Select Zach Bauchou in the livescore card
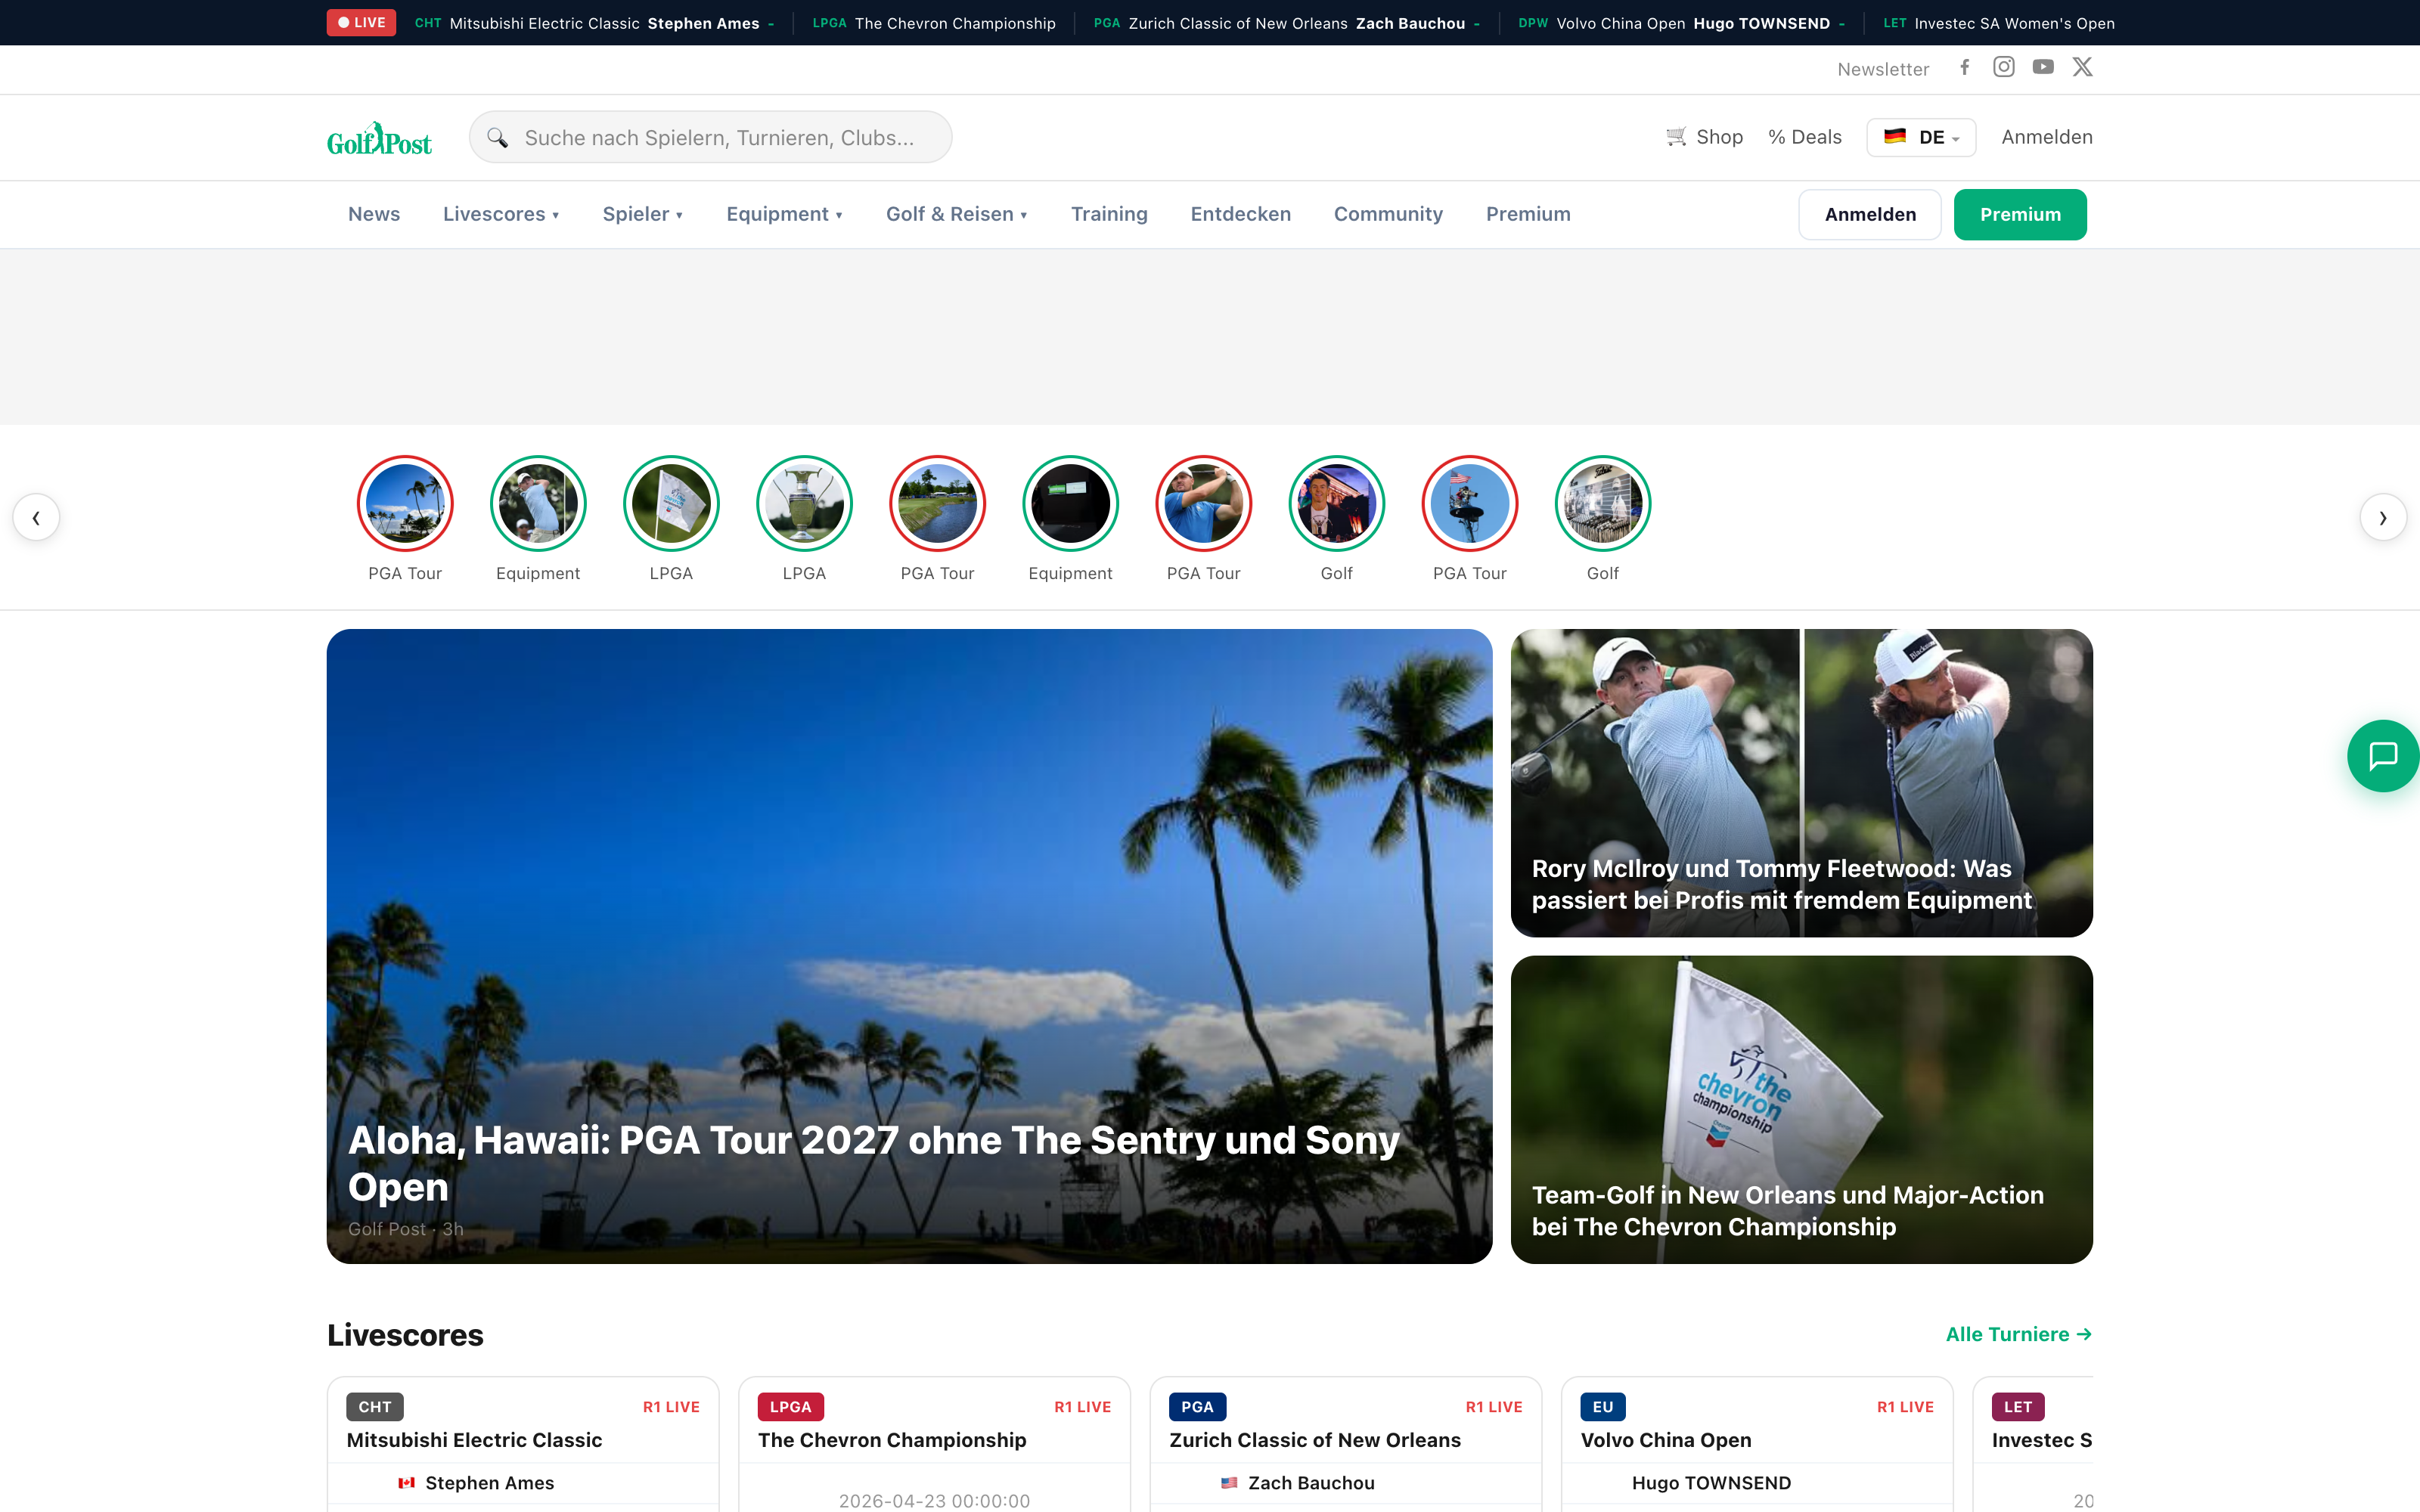 (1311, 1483)
